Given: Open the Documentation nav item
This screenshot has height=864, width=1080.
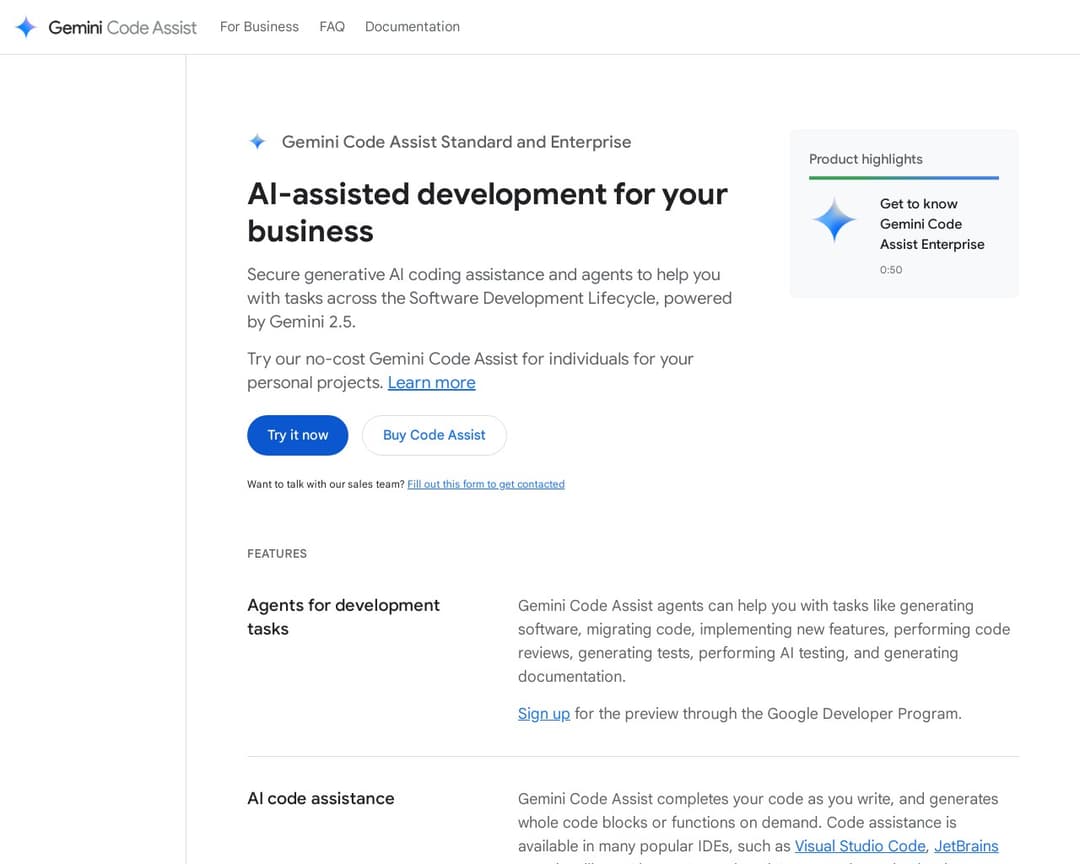Looking at the screenshot, I should click(x=413, y=27).
